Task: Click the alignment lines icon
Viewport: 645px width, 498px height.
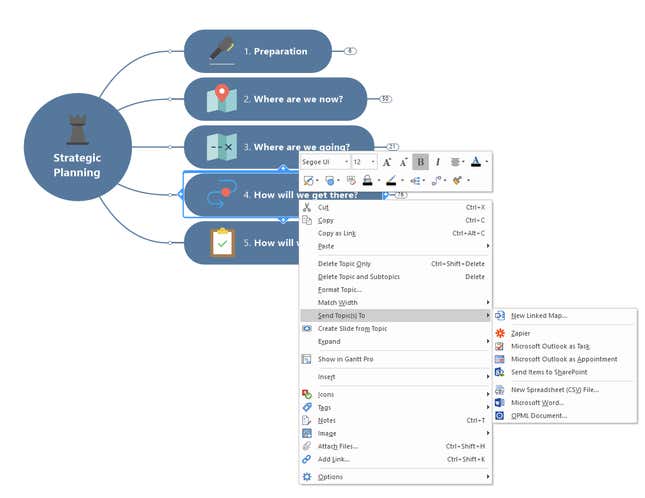Action: (x=455, y=162)
